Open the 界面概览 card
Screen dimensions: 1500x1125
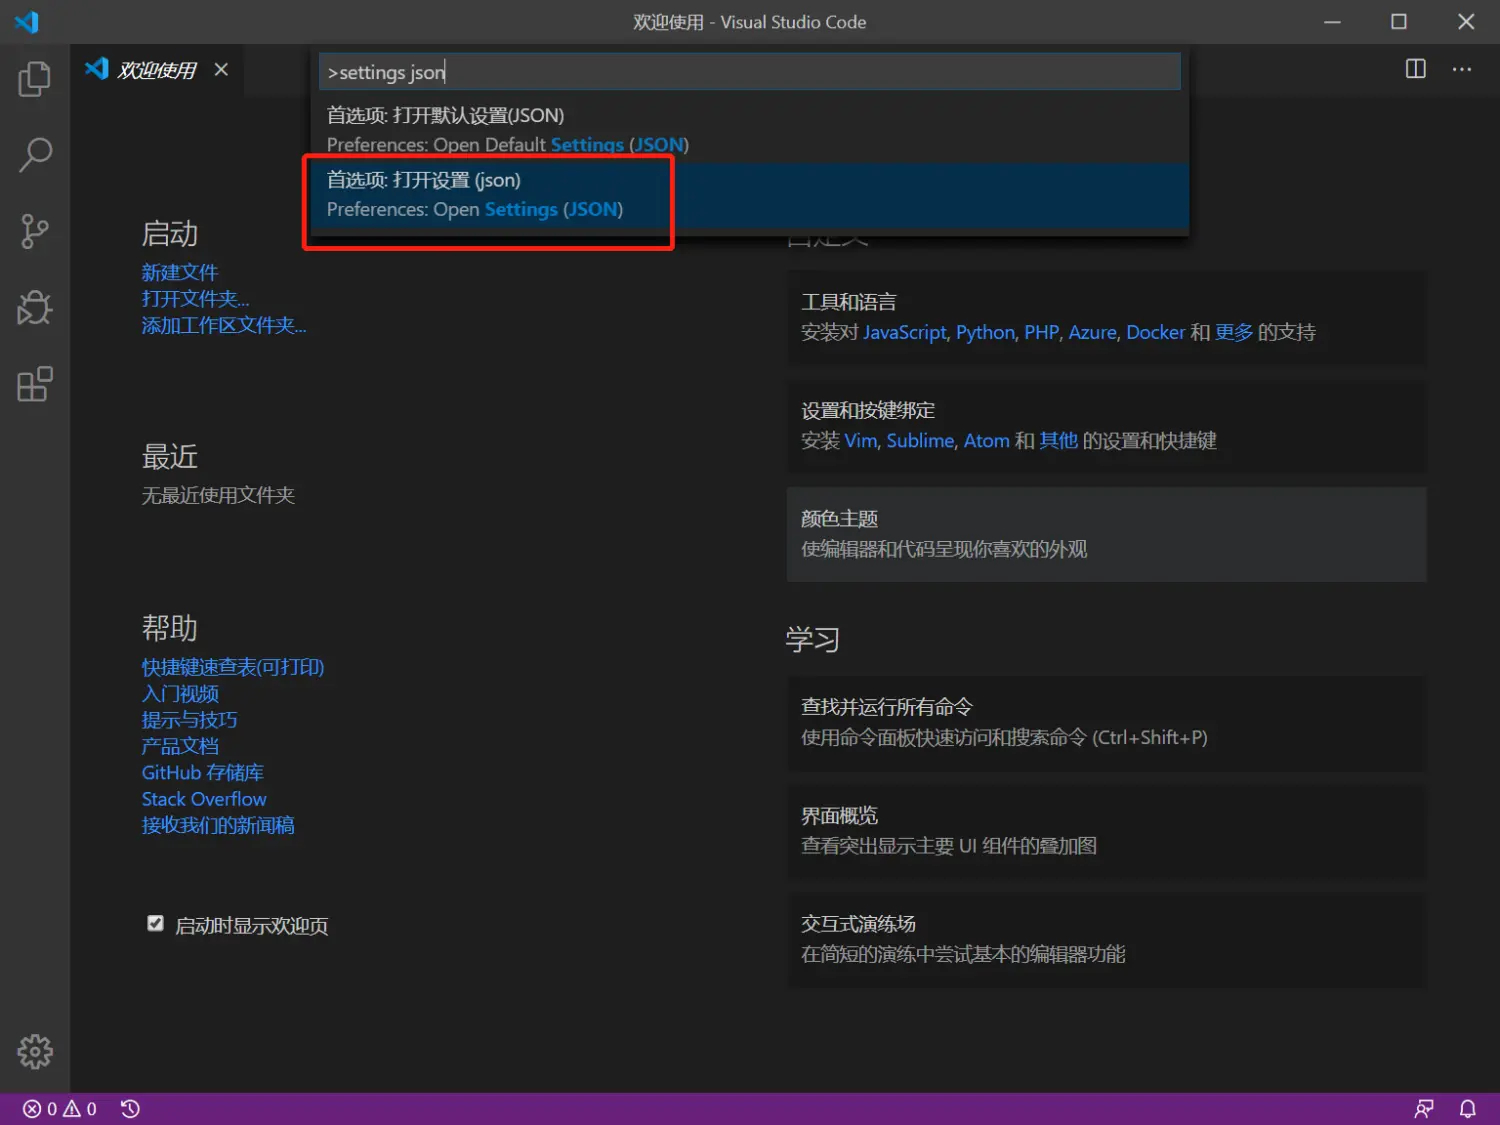(1106, 831)
